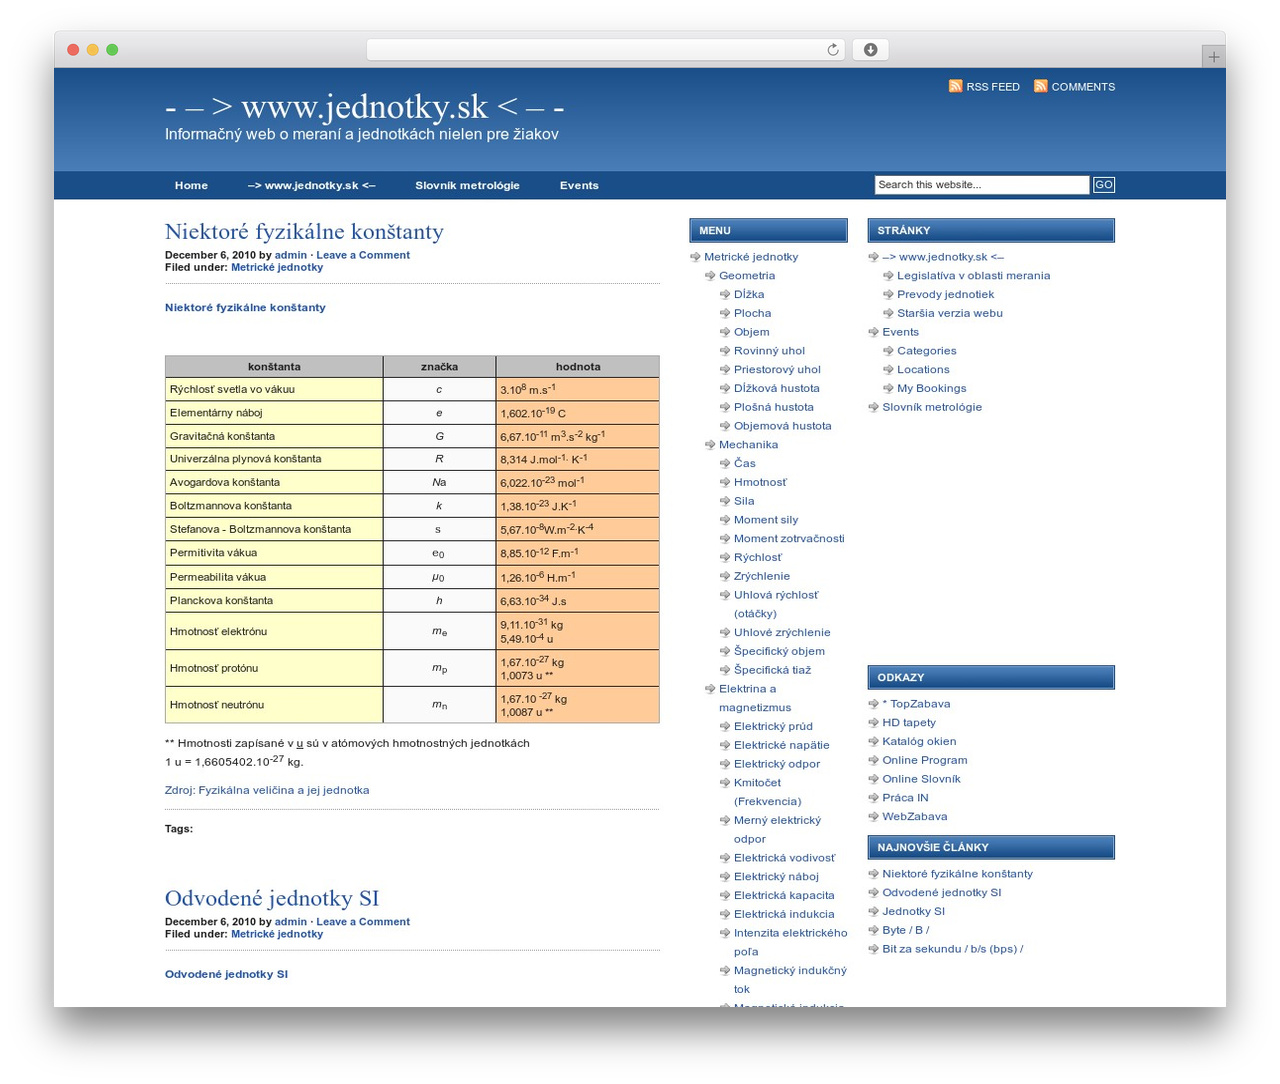The width and height of the screenshot is (1280, 1084).
Task: Open a new browser tab with plus icon
Action: (1213, 57)
